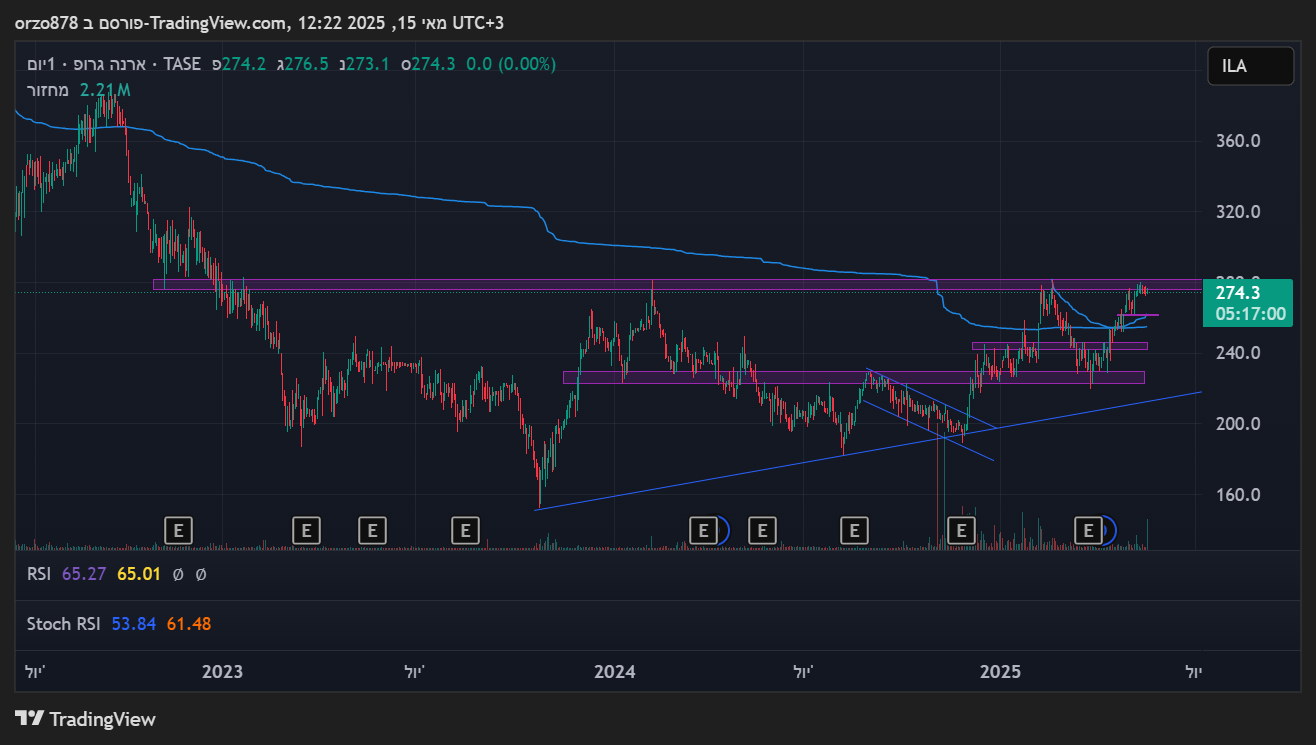Click the purple RSI value 65.27
Image resolution: width=1316 pixels, height=745 pixels.
tap(84, 574)
